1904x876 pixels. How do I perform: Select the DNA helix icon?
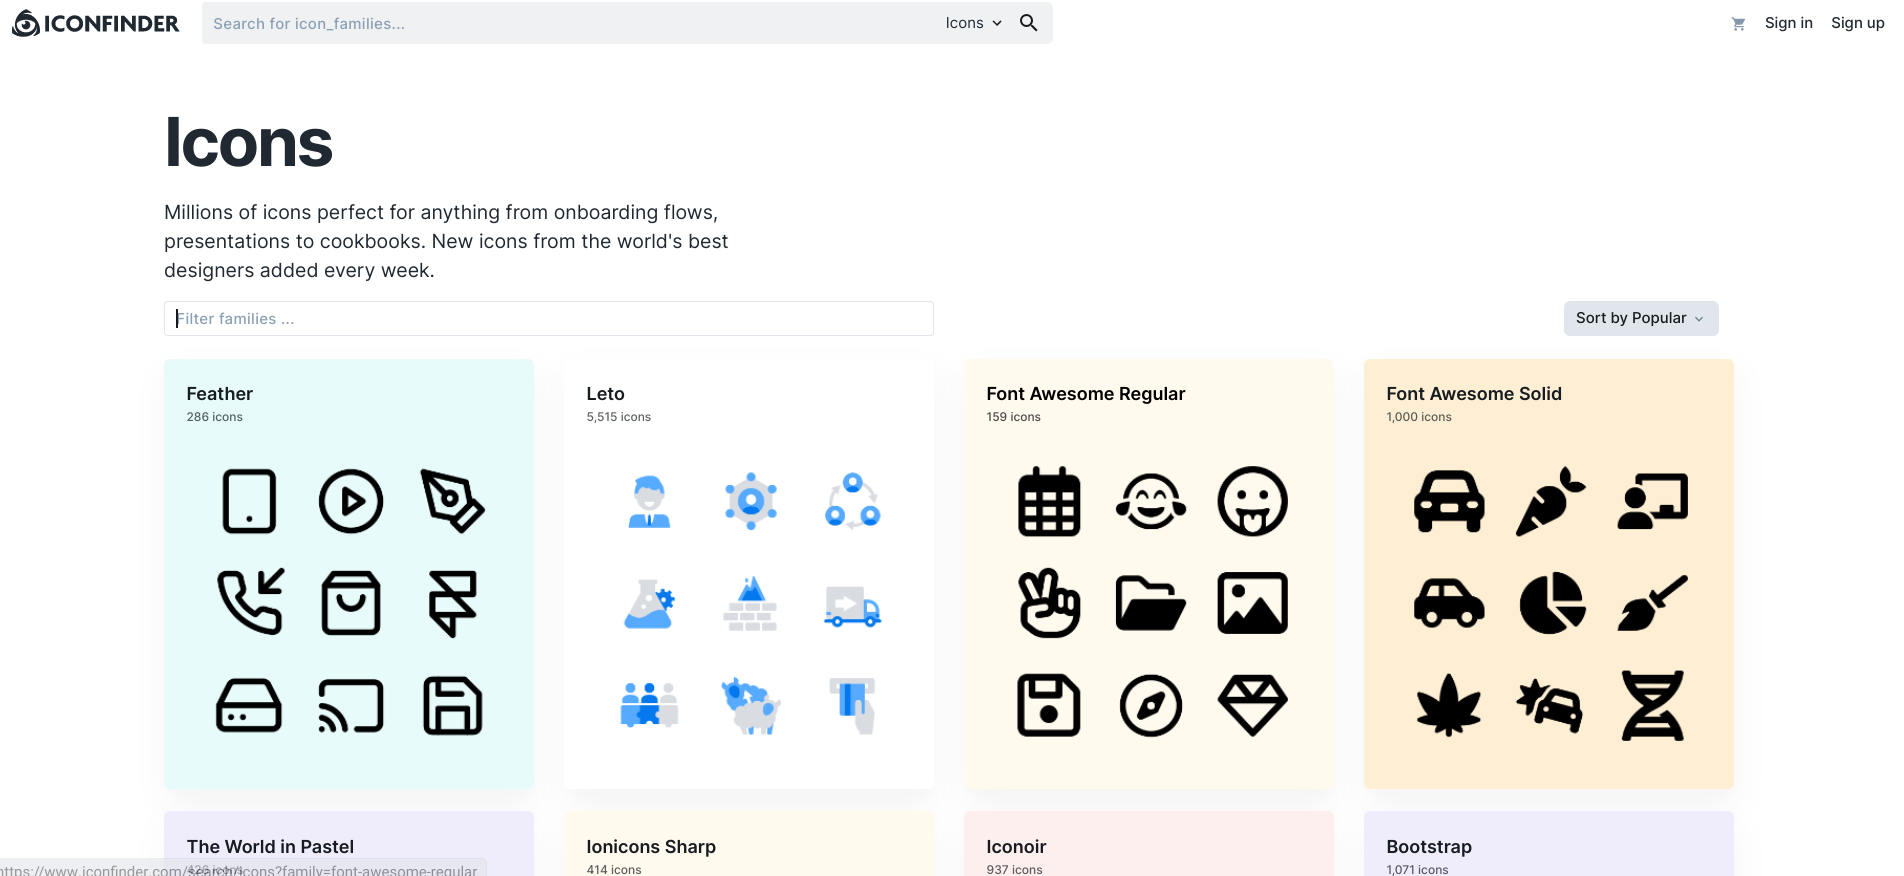pyautogui.click(x=1652, y=705)
